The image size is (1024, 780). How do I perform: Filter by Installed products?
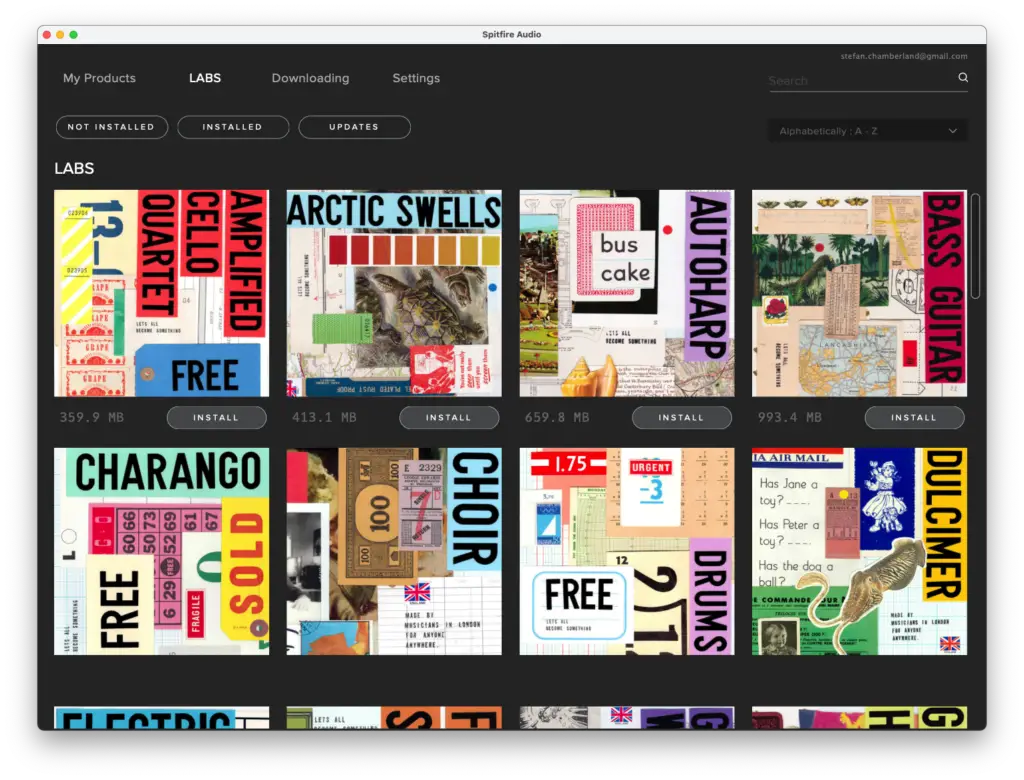[232, 127]
